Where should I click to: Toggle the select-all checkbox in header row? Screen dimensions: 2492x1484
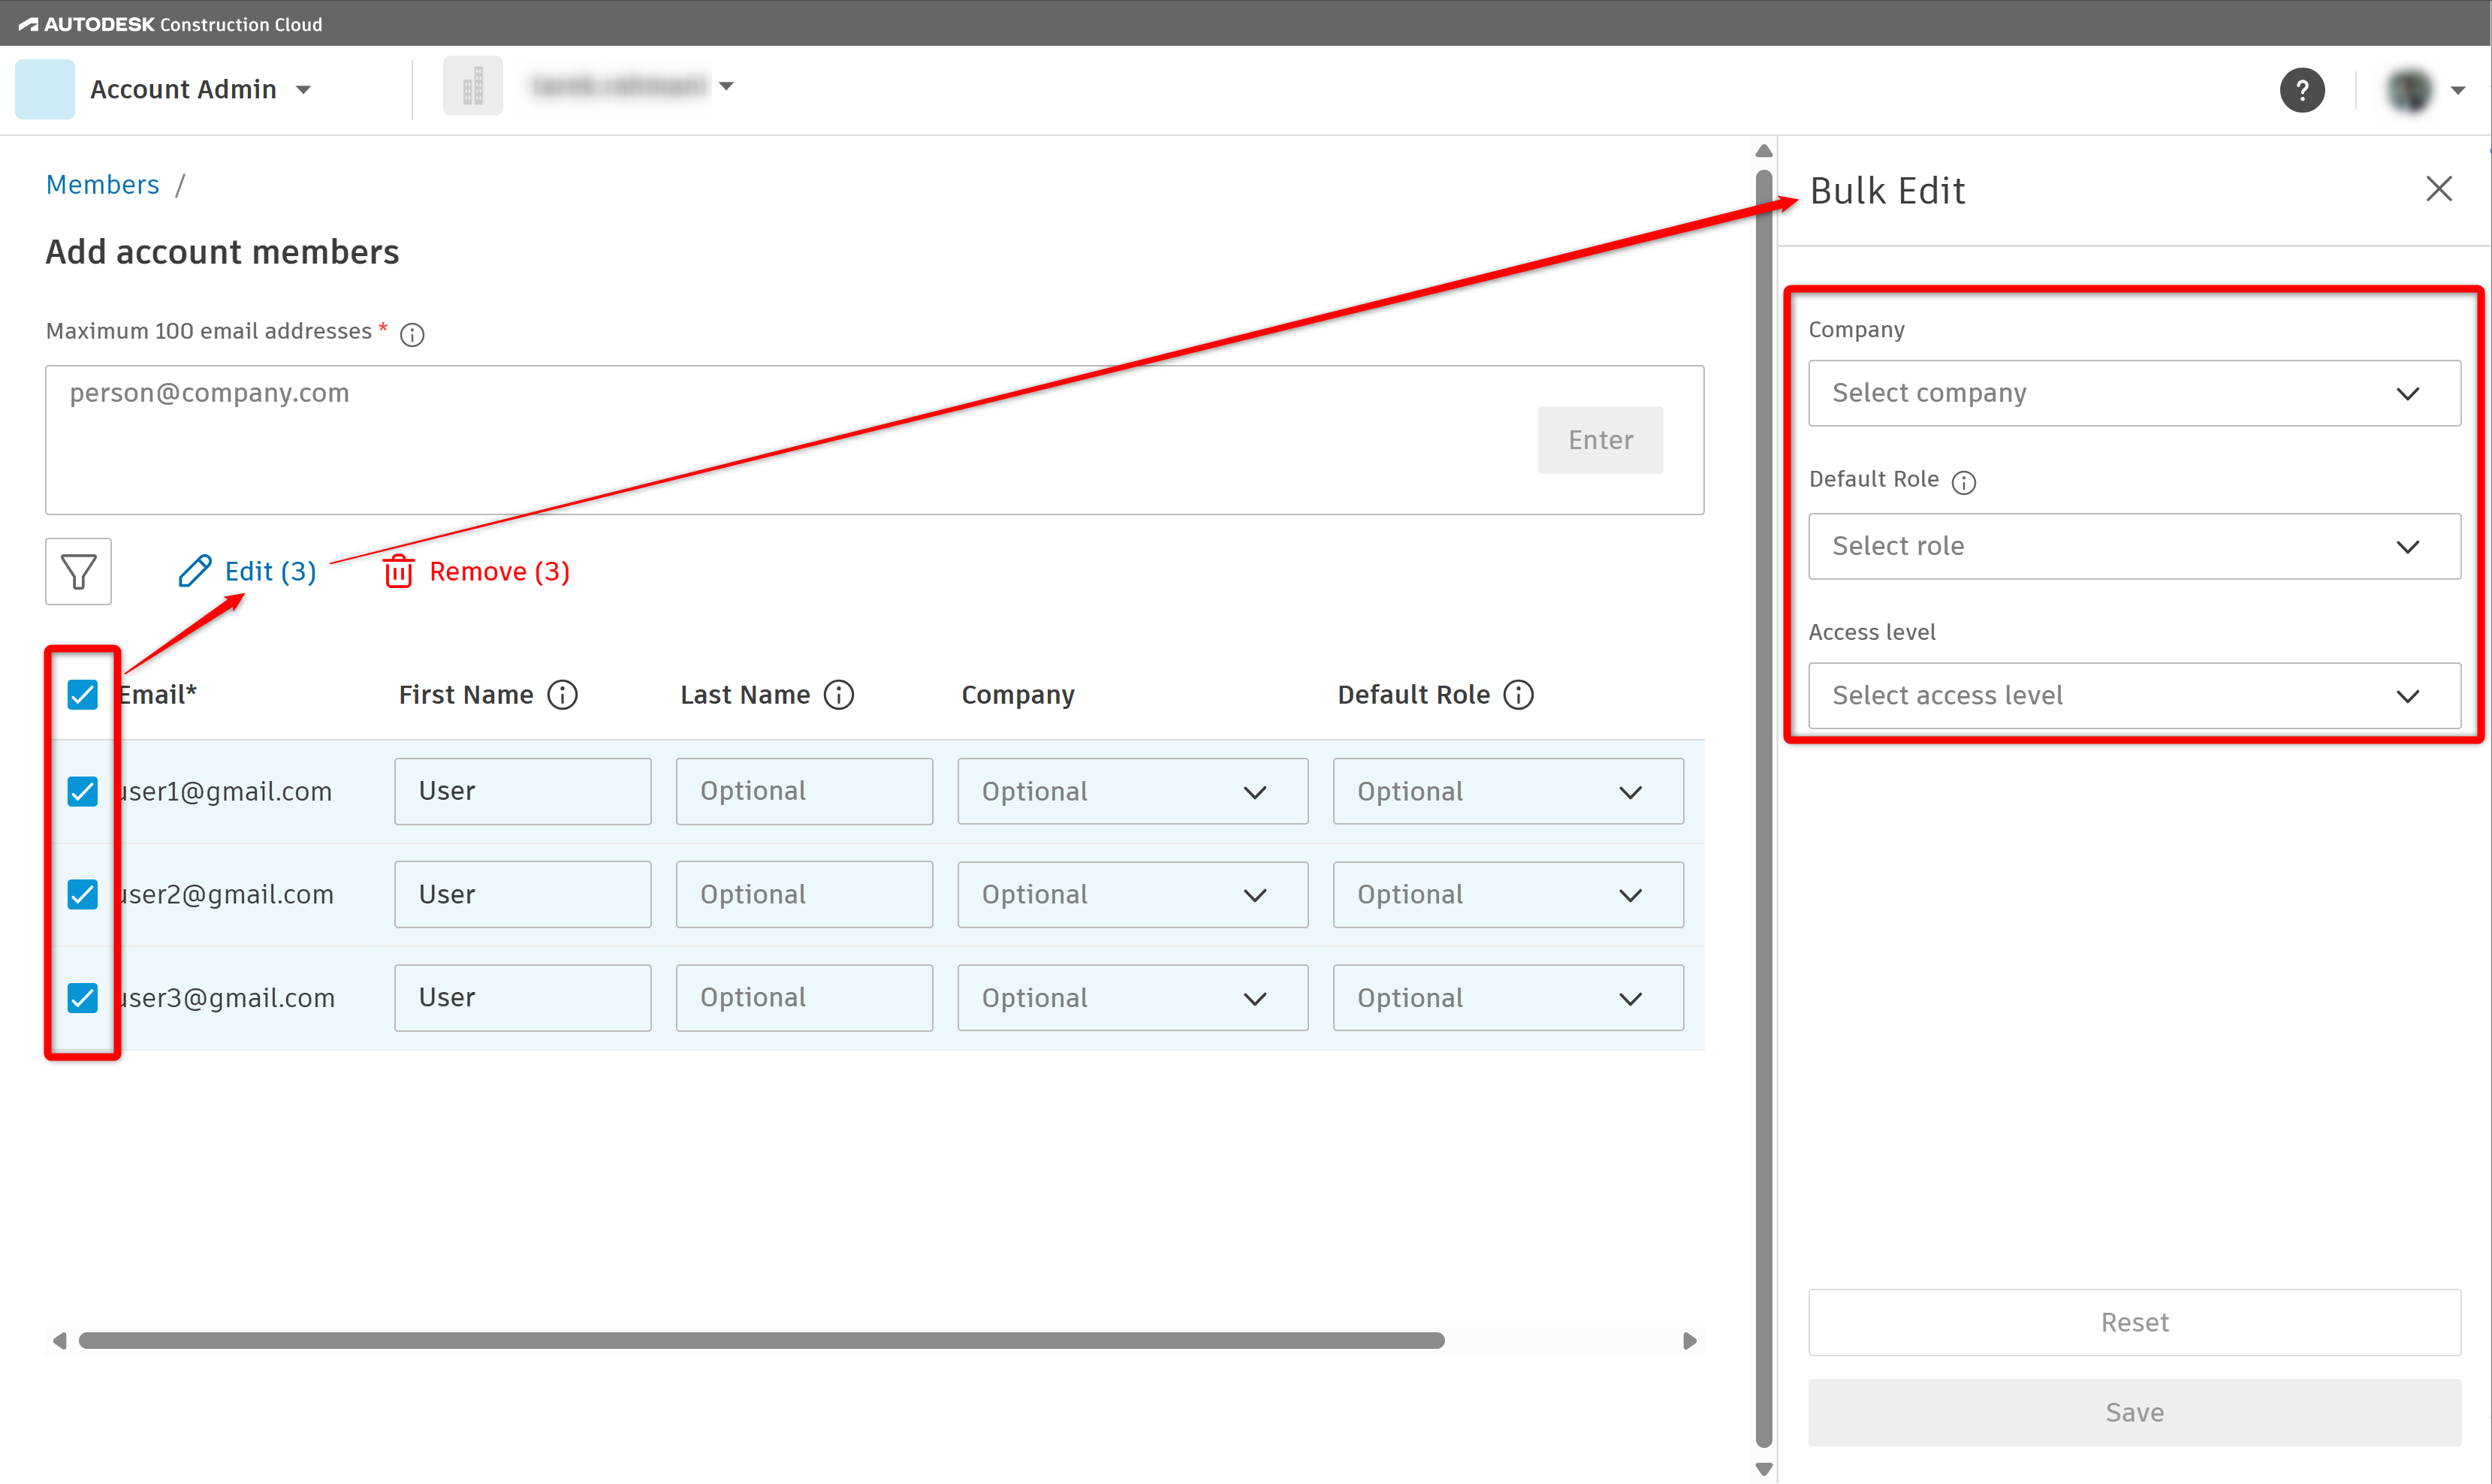click(83, 694)
